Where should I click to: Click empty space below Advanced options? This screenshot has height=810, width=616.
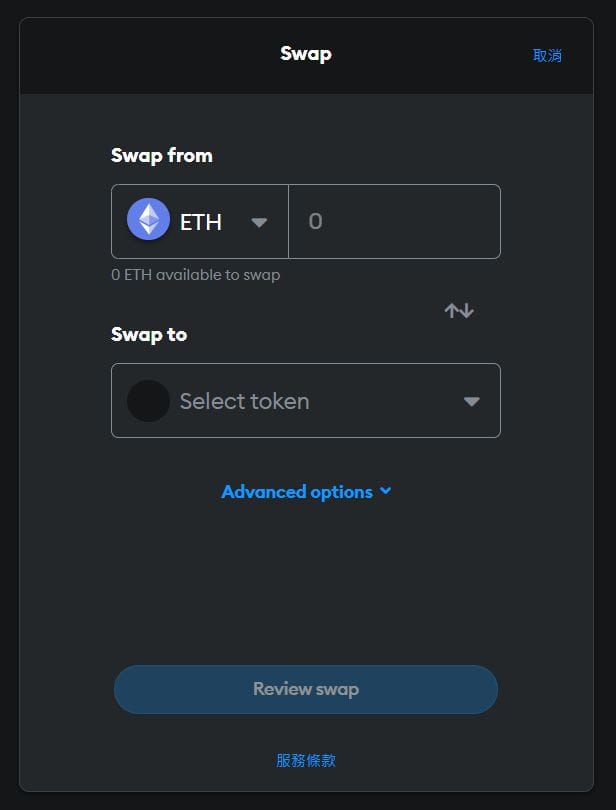click(305, 579)
